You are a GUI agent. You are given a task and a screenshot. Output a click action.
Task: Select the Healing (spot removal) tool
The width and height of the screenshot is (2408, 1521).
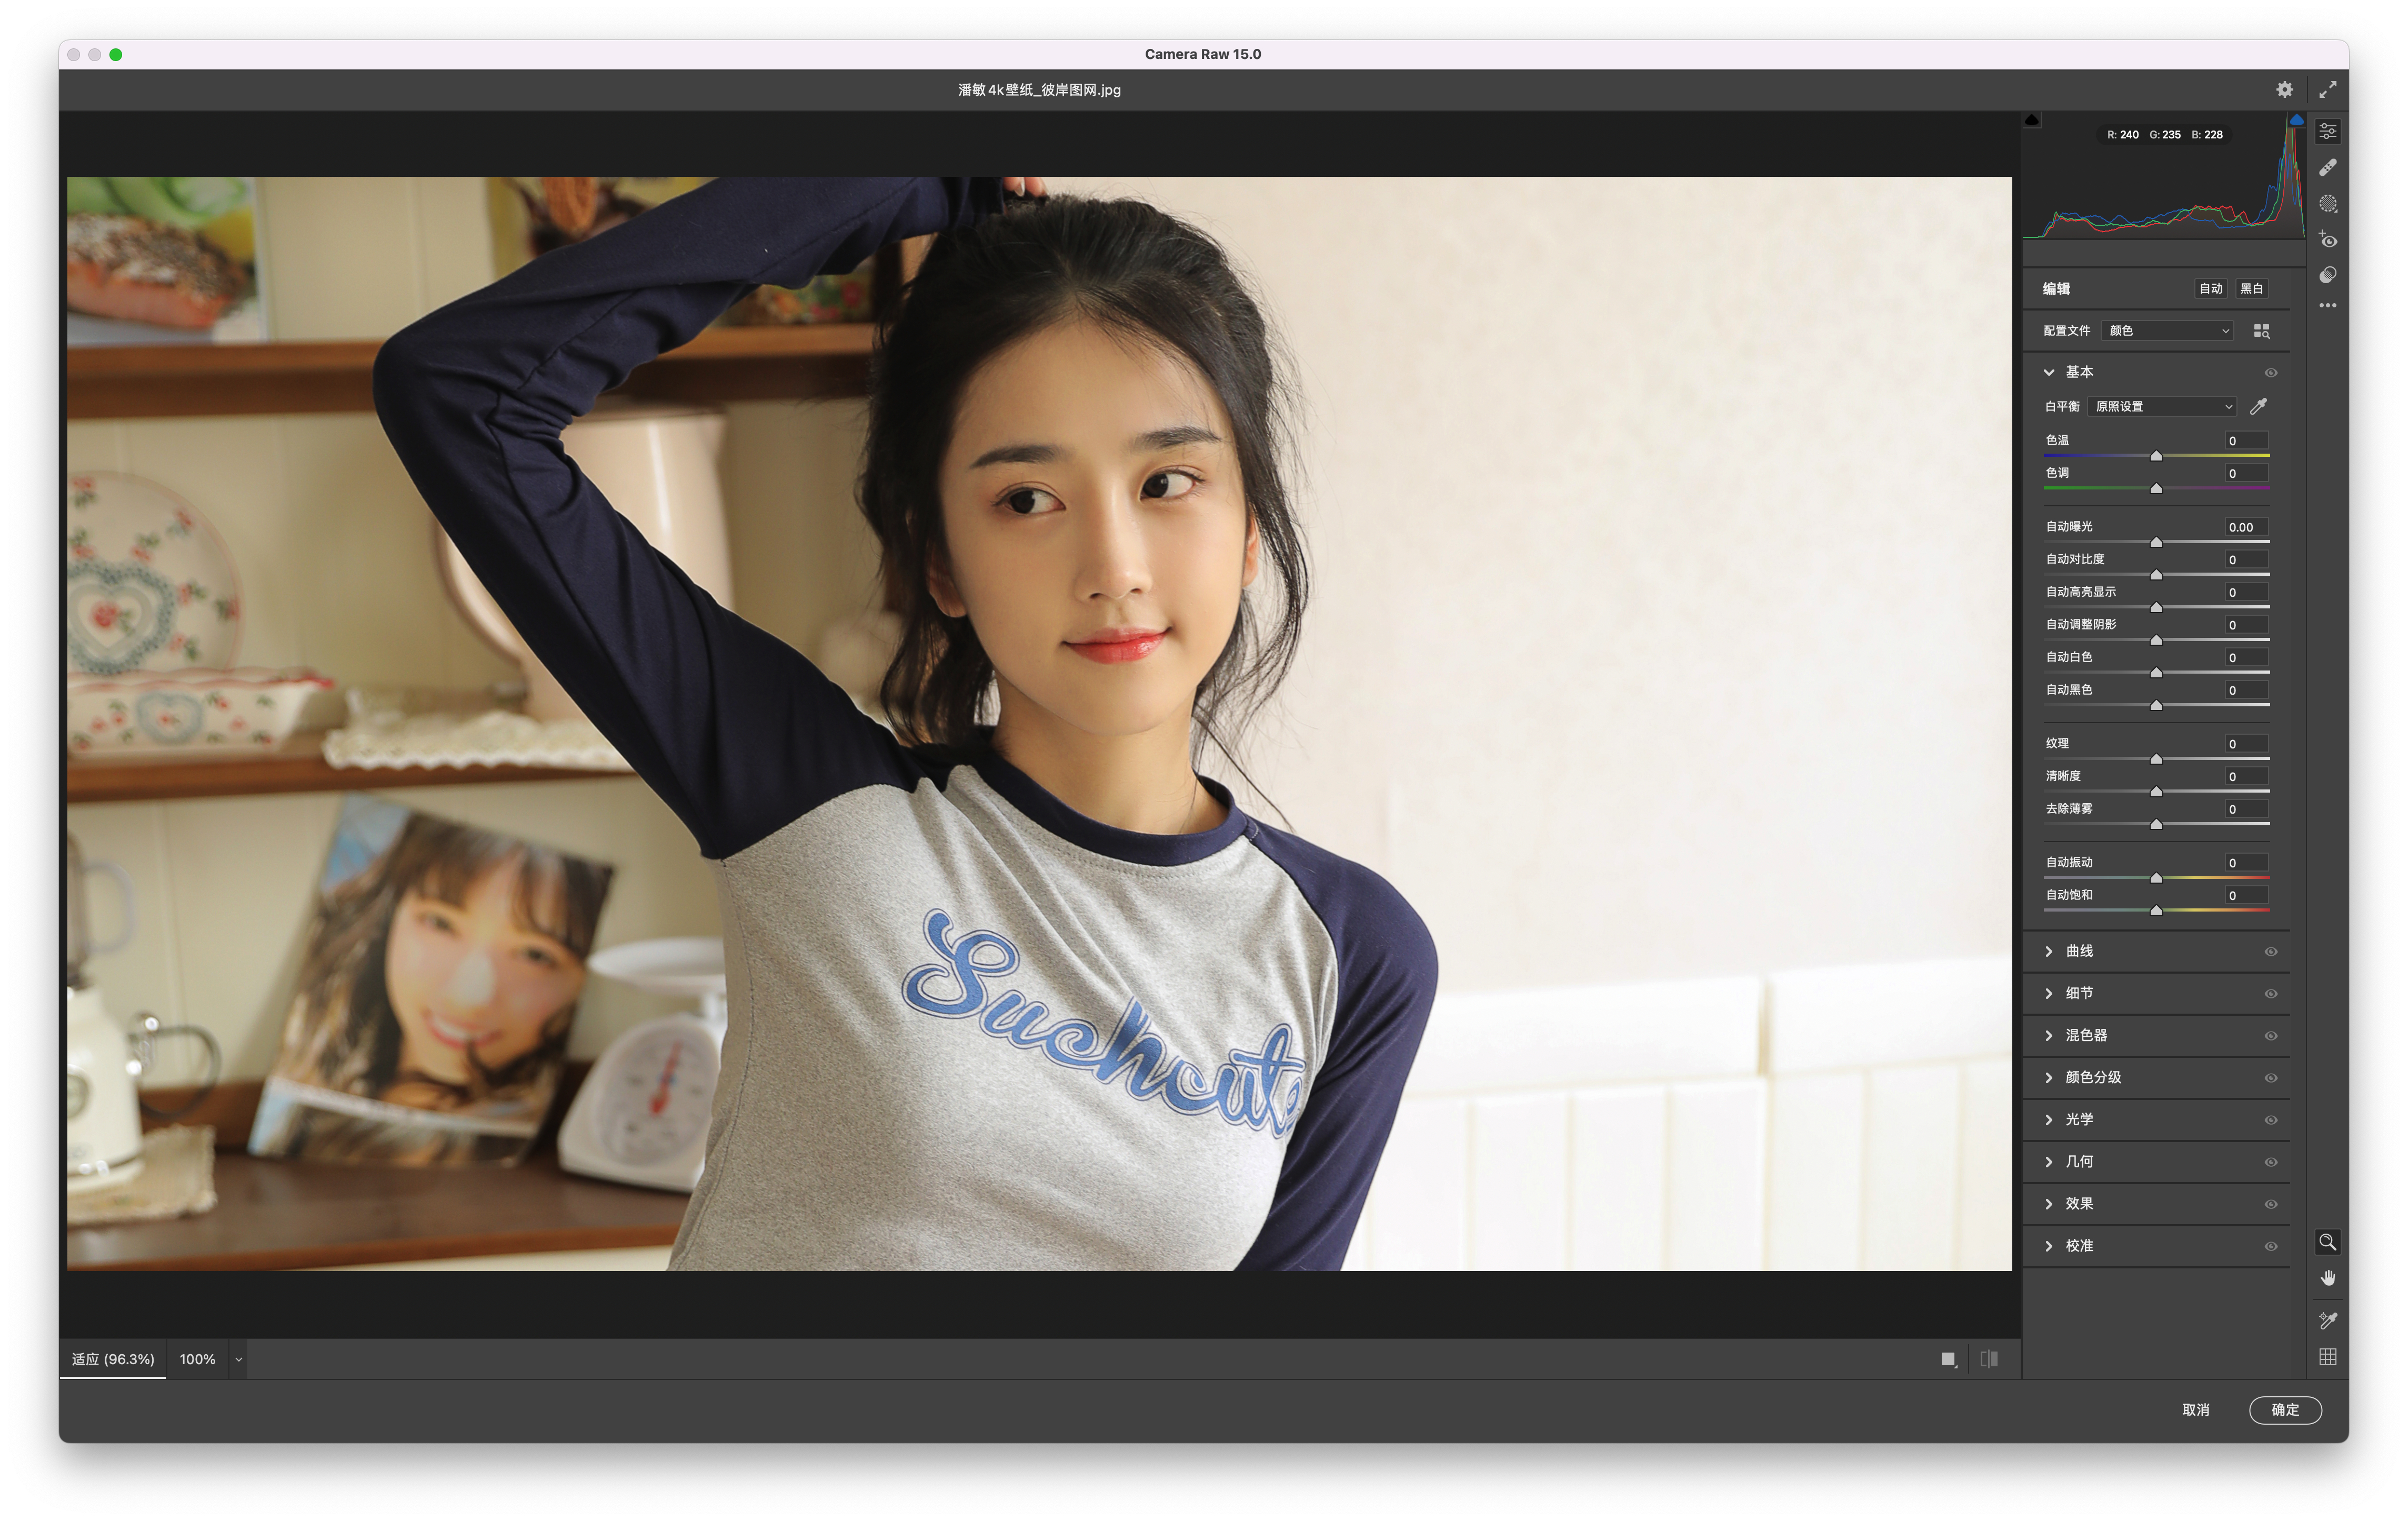pos(2327,167)
